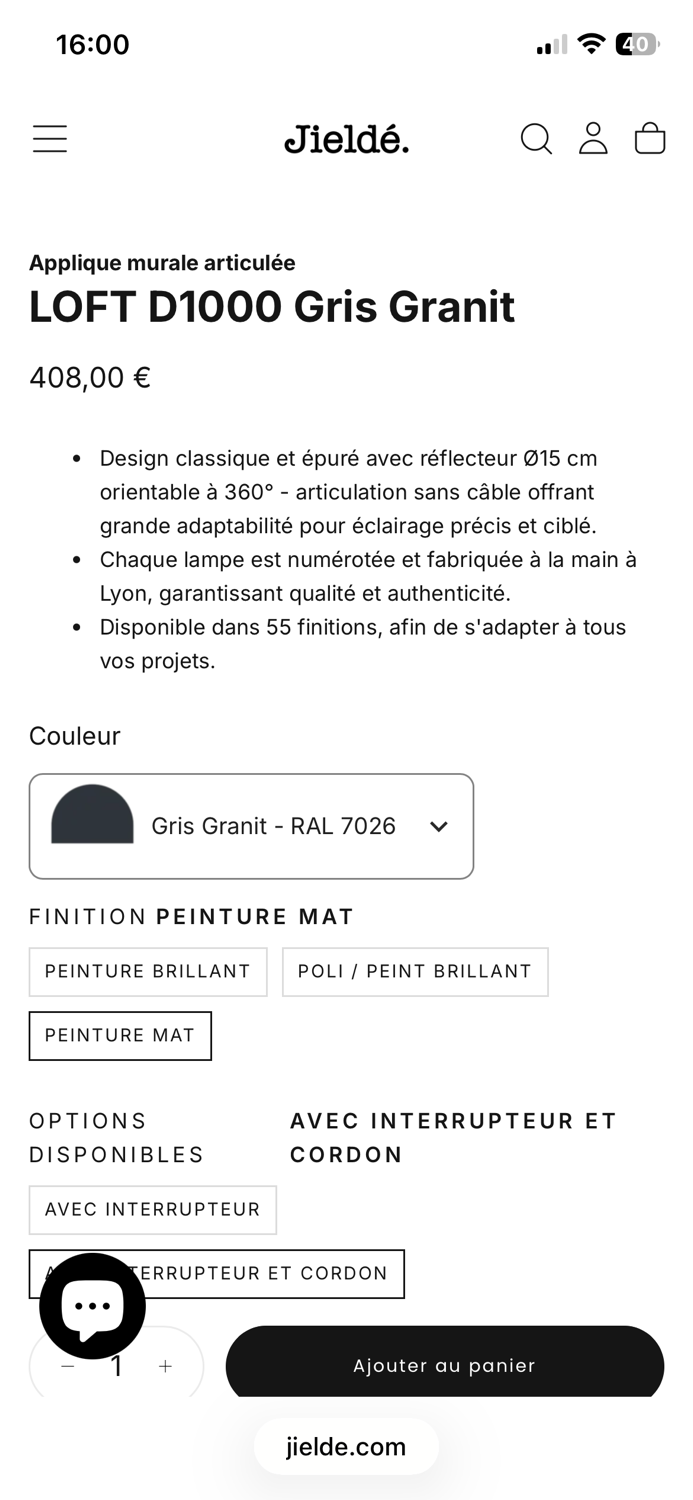Open Gris Granit - RAL 7026 selector

[273, 826]
